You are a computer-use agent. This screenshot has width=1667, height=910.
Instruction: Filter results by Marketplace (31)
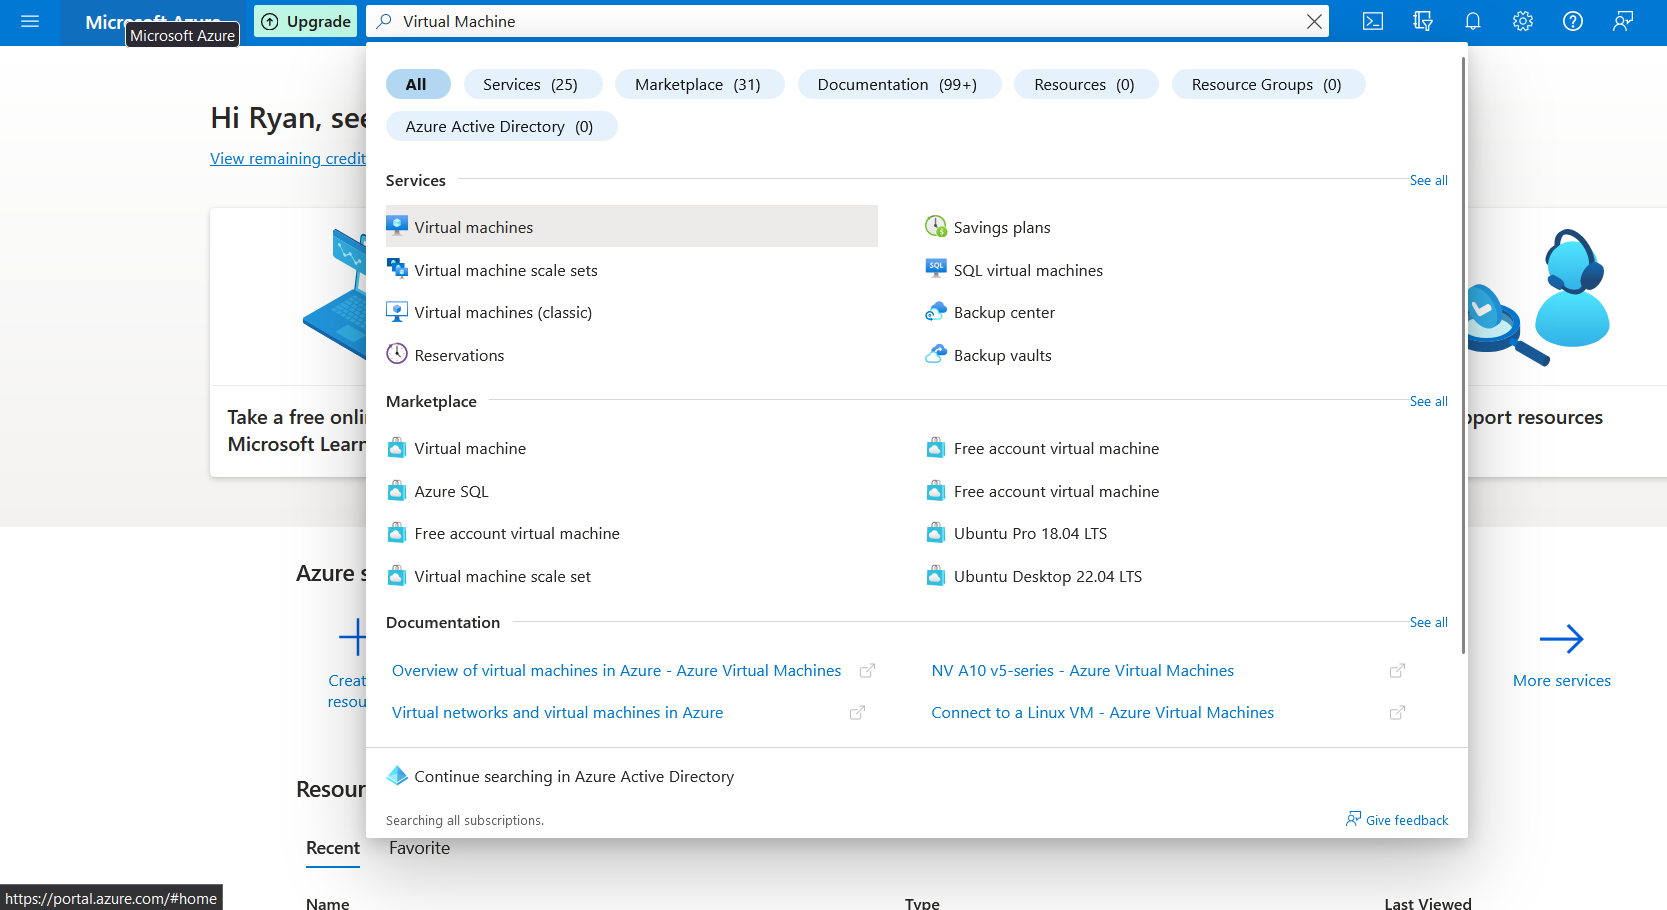point(700,84)
